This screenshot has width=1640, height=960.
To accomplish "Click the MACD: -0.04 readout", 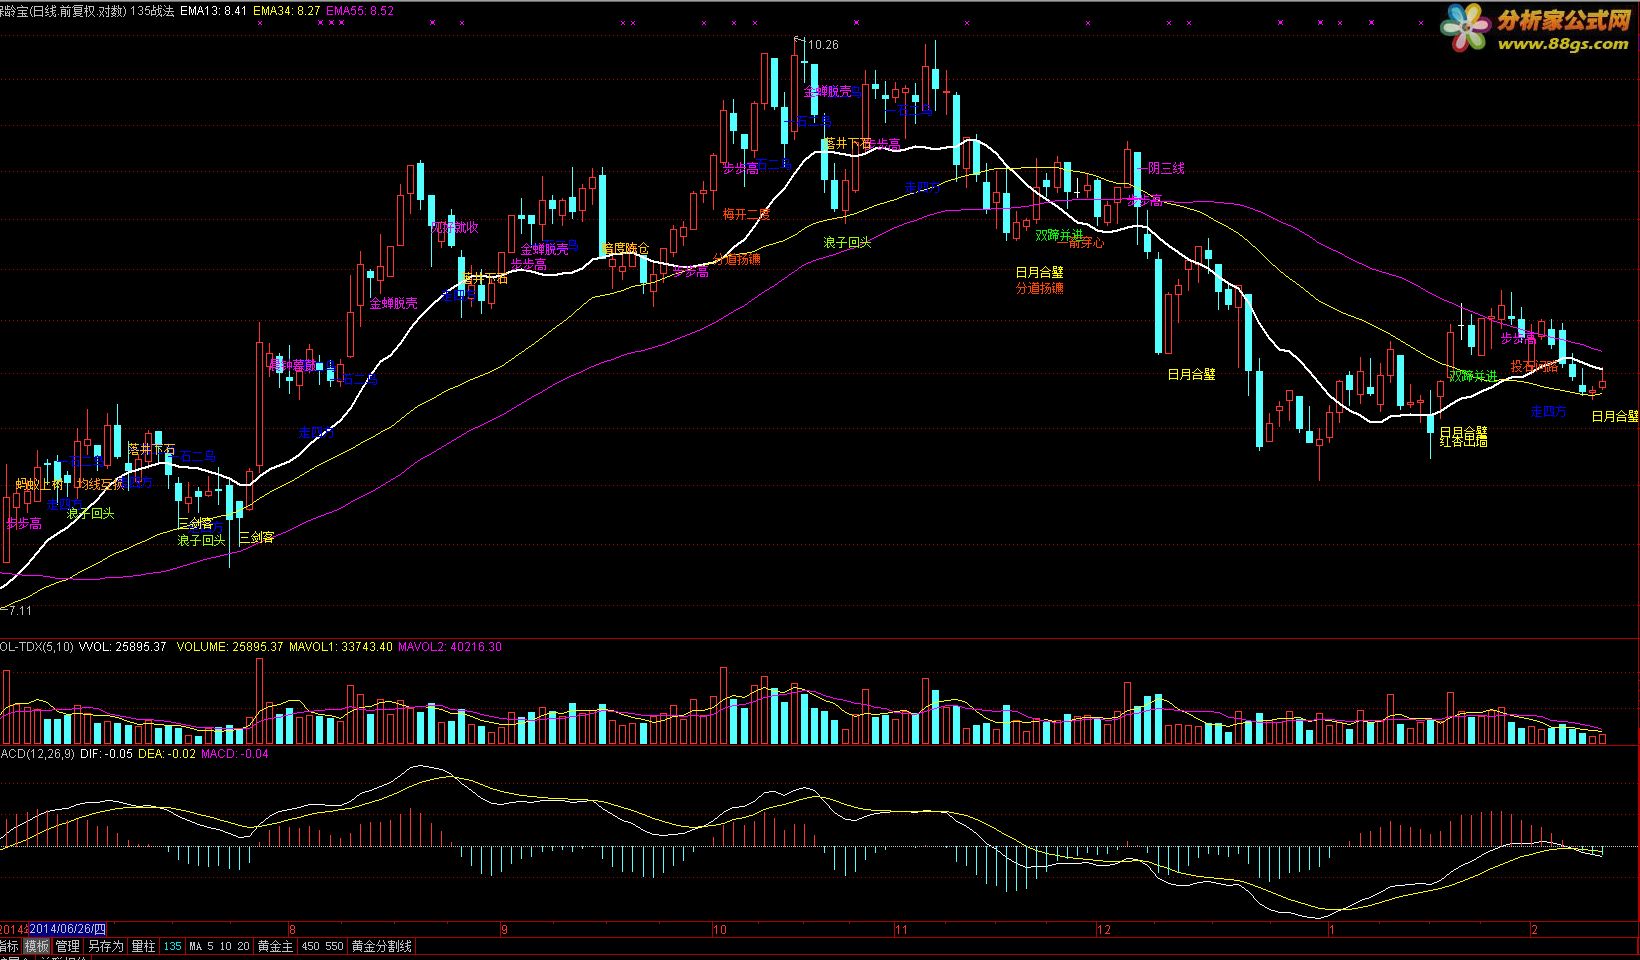I will [235, 754].
